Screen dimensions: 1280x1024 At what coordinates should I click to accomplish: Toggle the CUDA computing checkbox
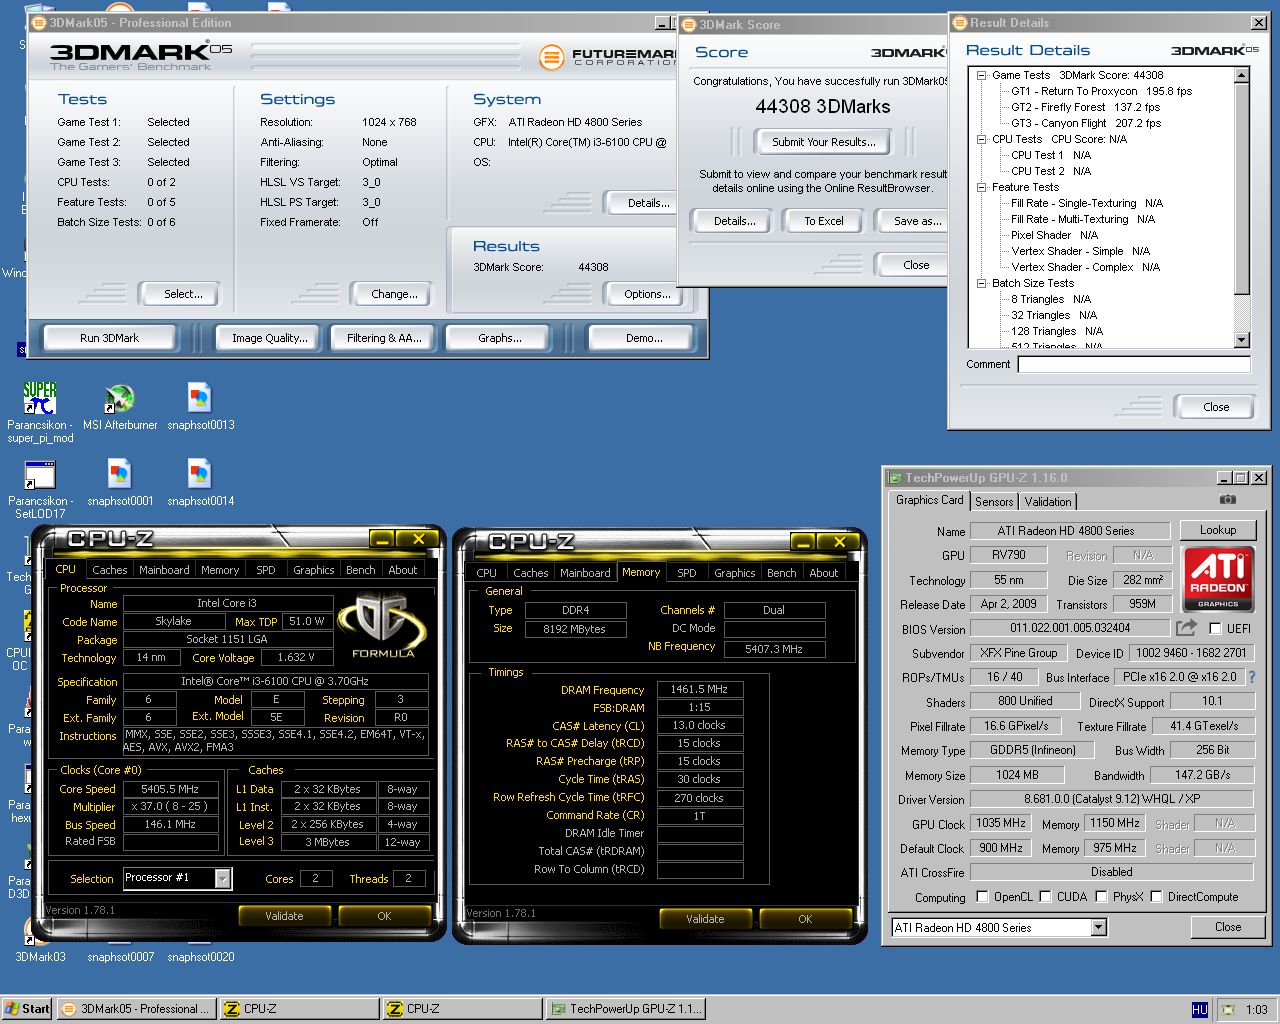click(x=1045, y=897)
